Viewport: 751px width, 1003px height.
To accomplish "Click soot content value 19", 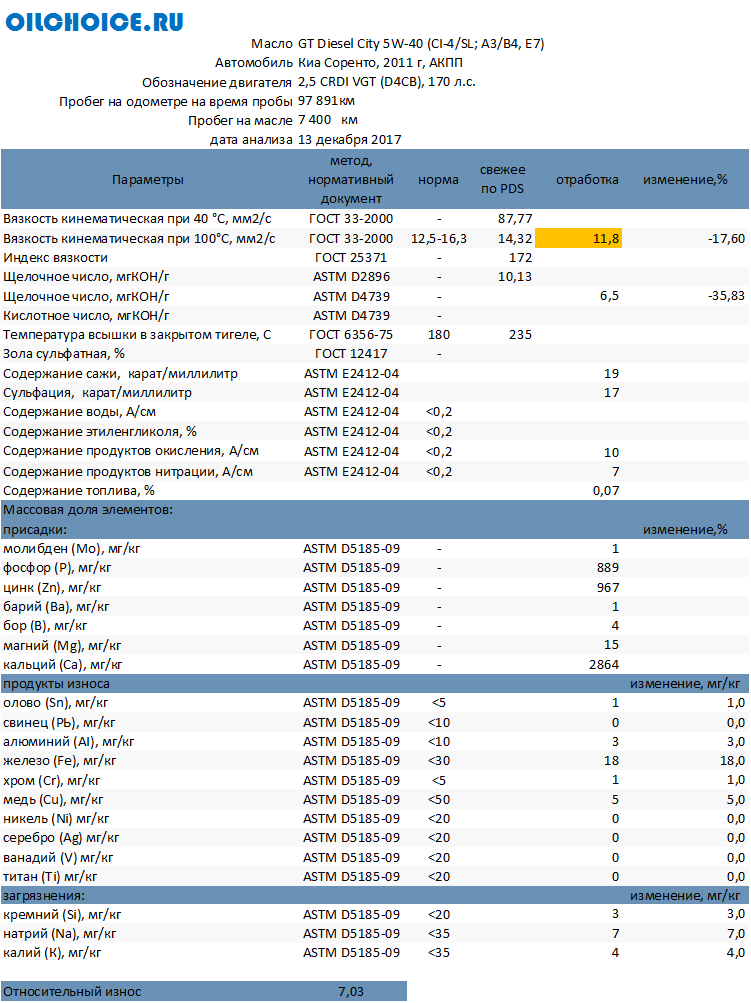I will pos(611,374).
